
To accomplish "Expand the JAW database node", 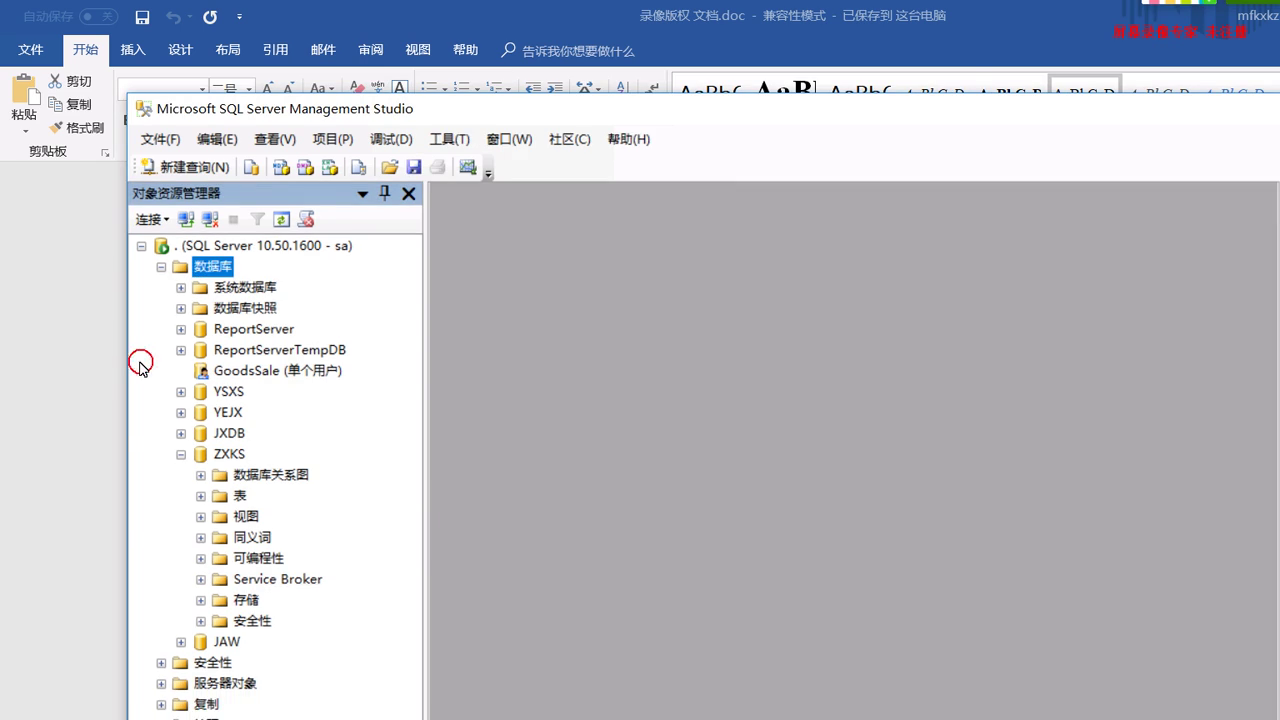I will coord(181,642).
